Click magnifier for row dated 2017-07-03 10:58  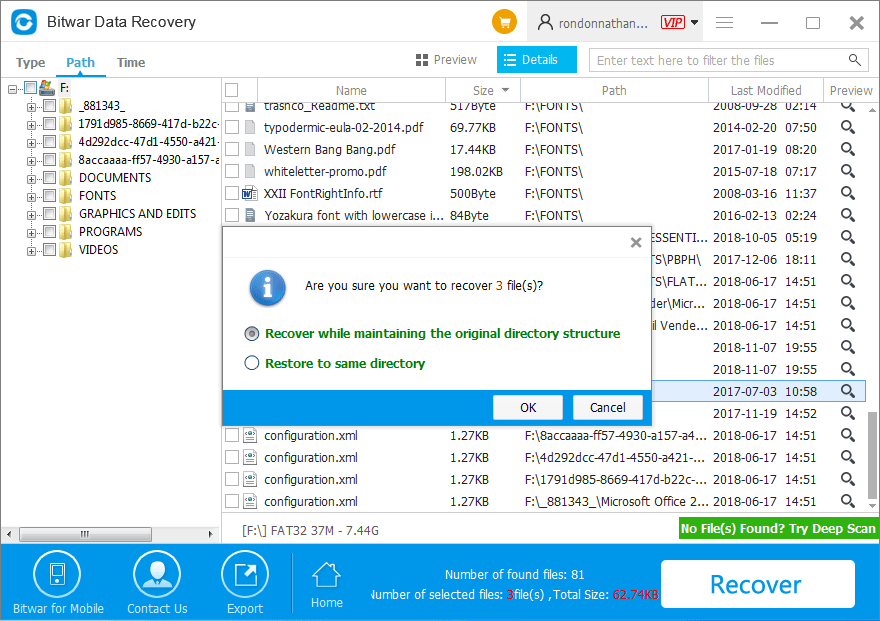coord(847,391)
